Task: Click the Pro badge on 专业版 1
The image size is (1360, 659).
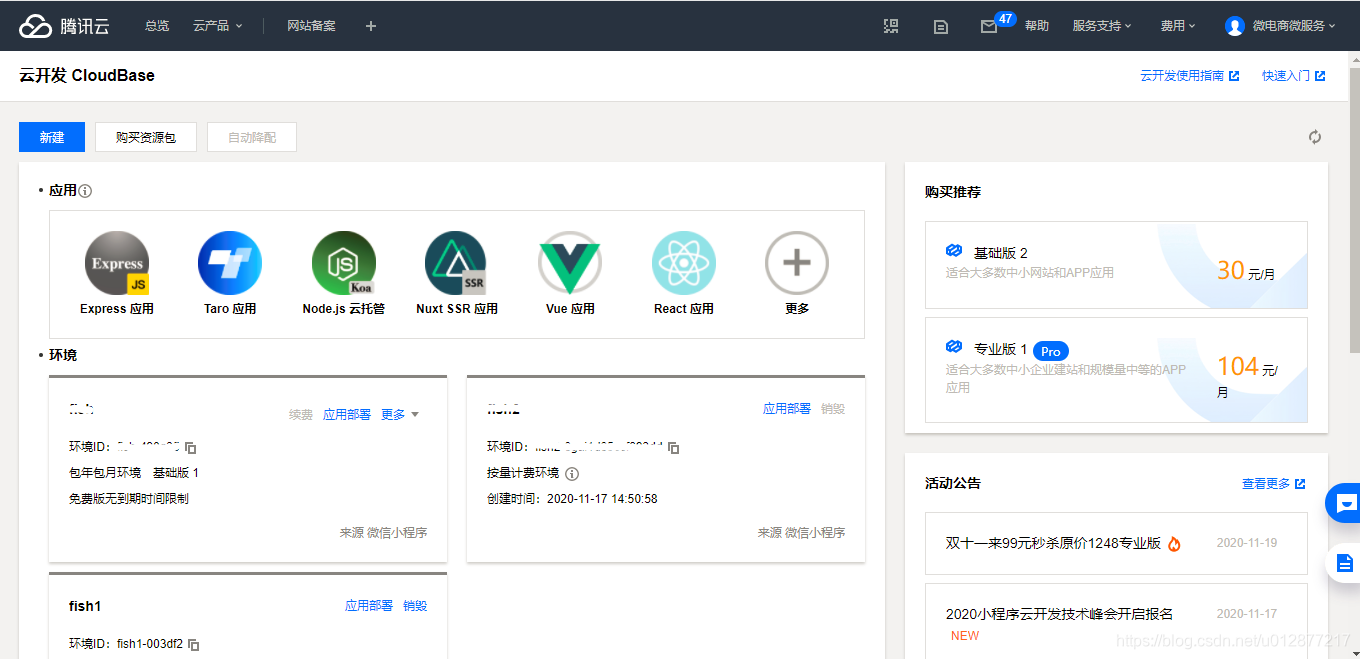Action: pos(1051,351)
